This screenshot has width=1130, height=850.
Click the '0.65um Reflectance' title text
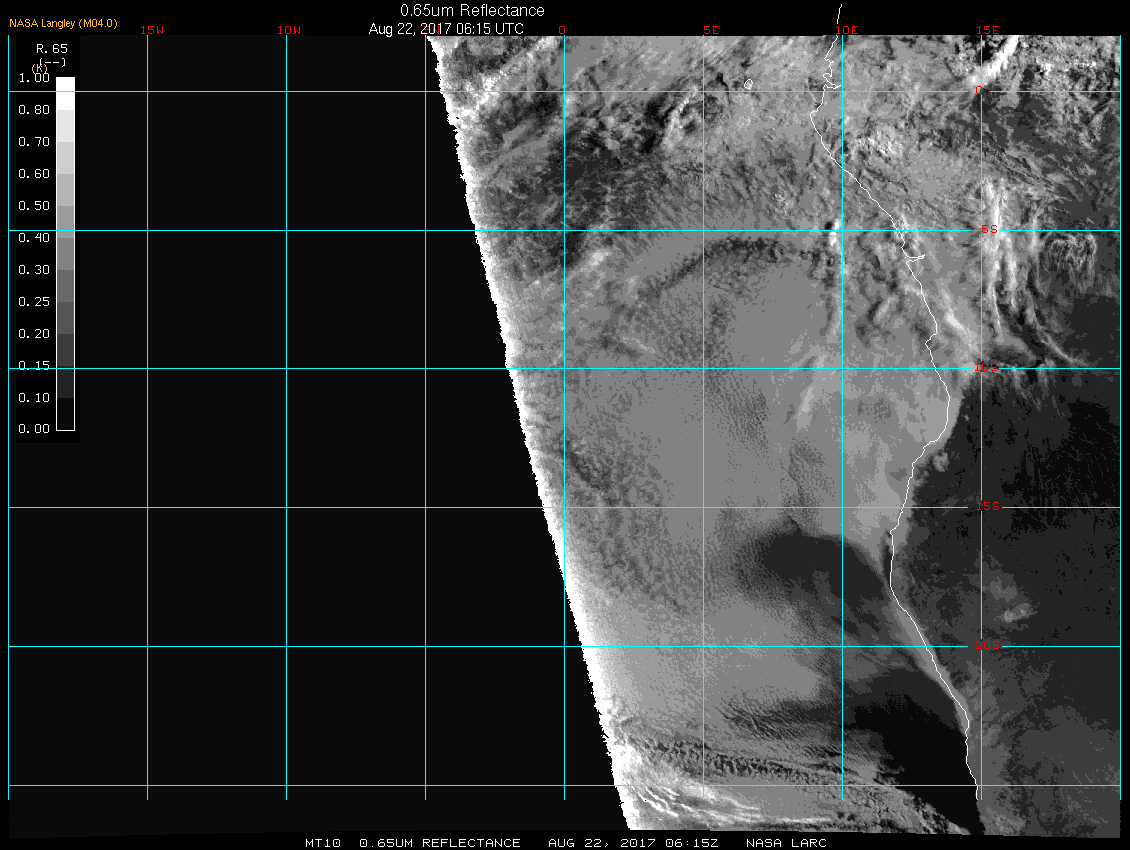point(472,11)
